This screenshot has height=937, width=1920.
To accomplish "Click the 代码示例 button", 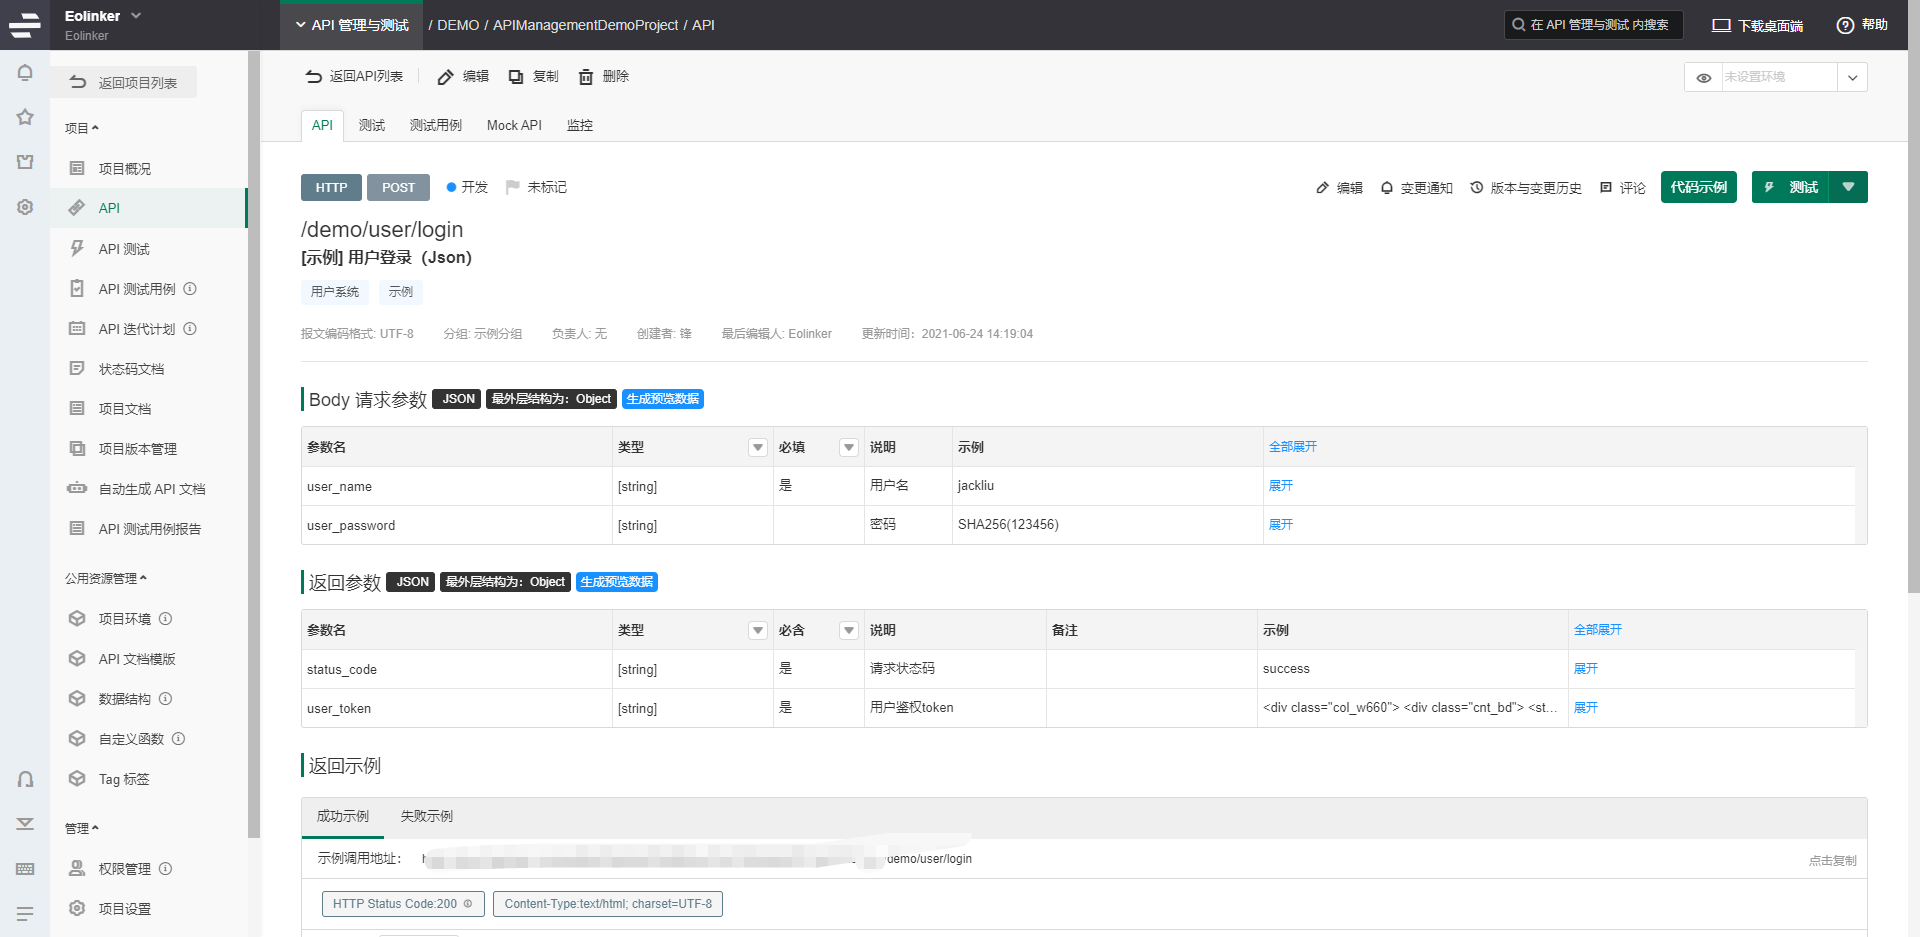I will (1699, 187).
